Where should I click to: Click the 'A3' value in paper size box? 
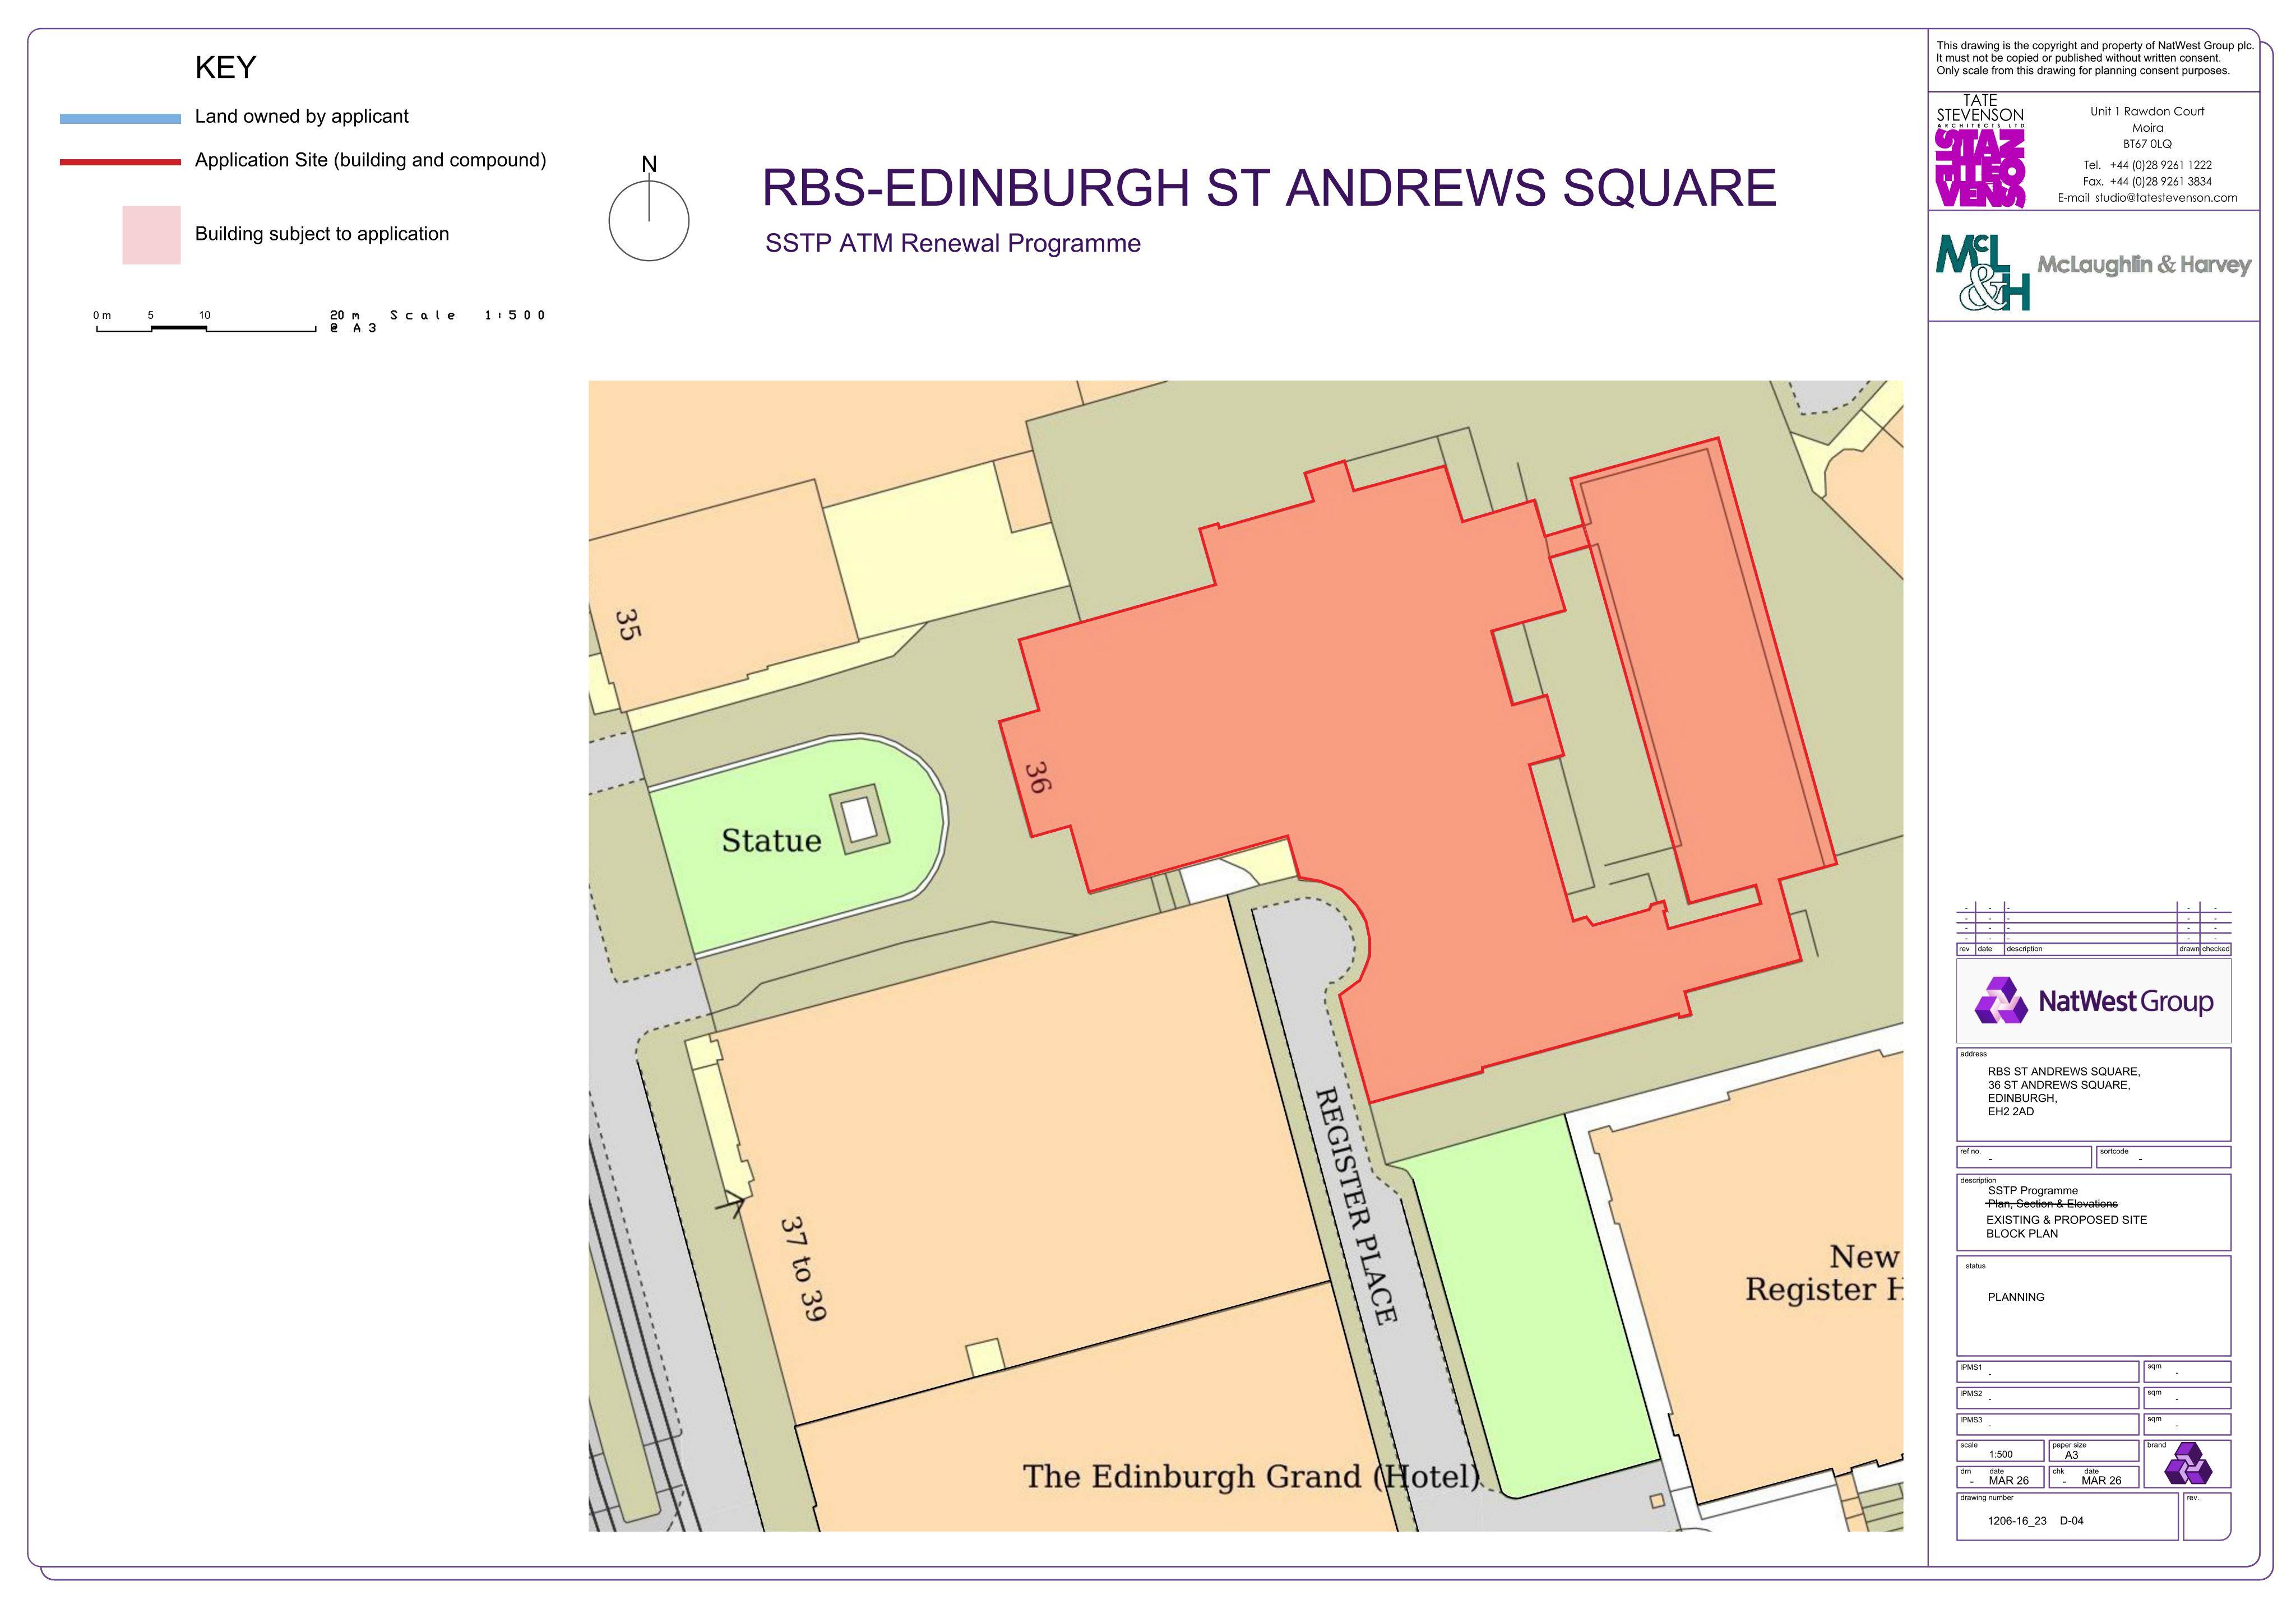point(2071,1456)
